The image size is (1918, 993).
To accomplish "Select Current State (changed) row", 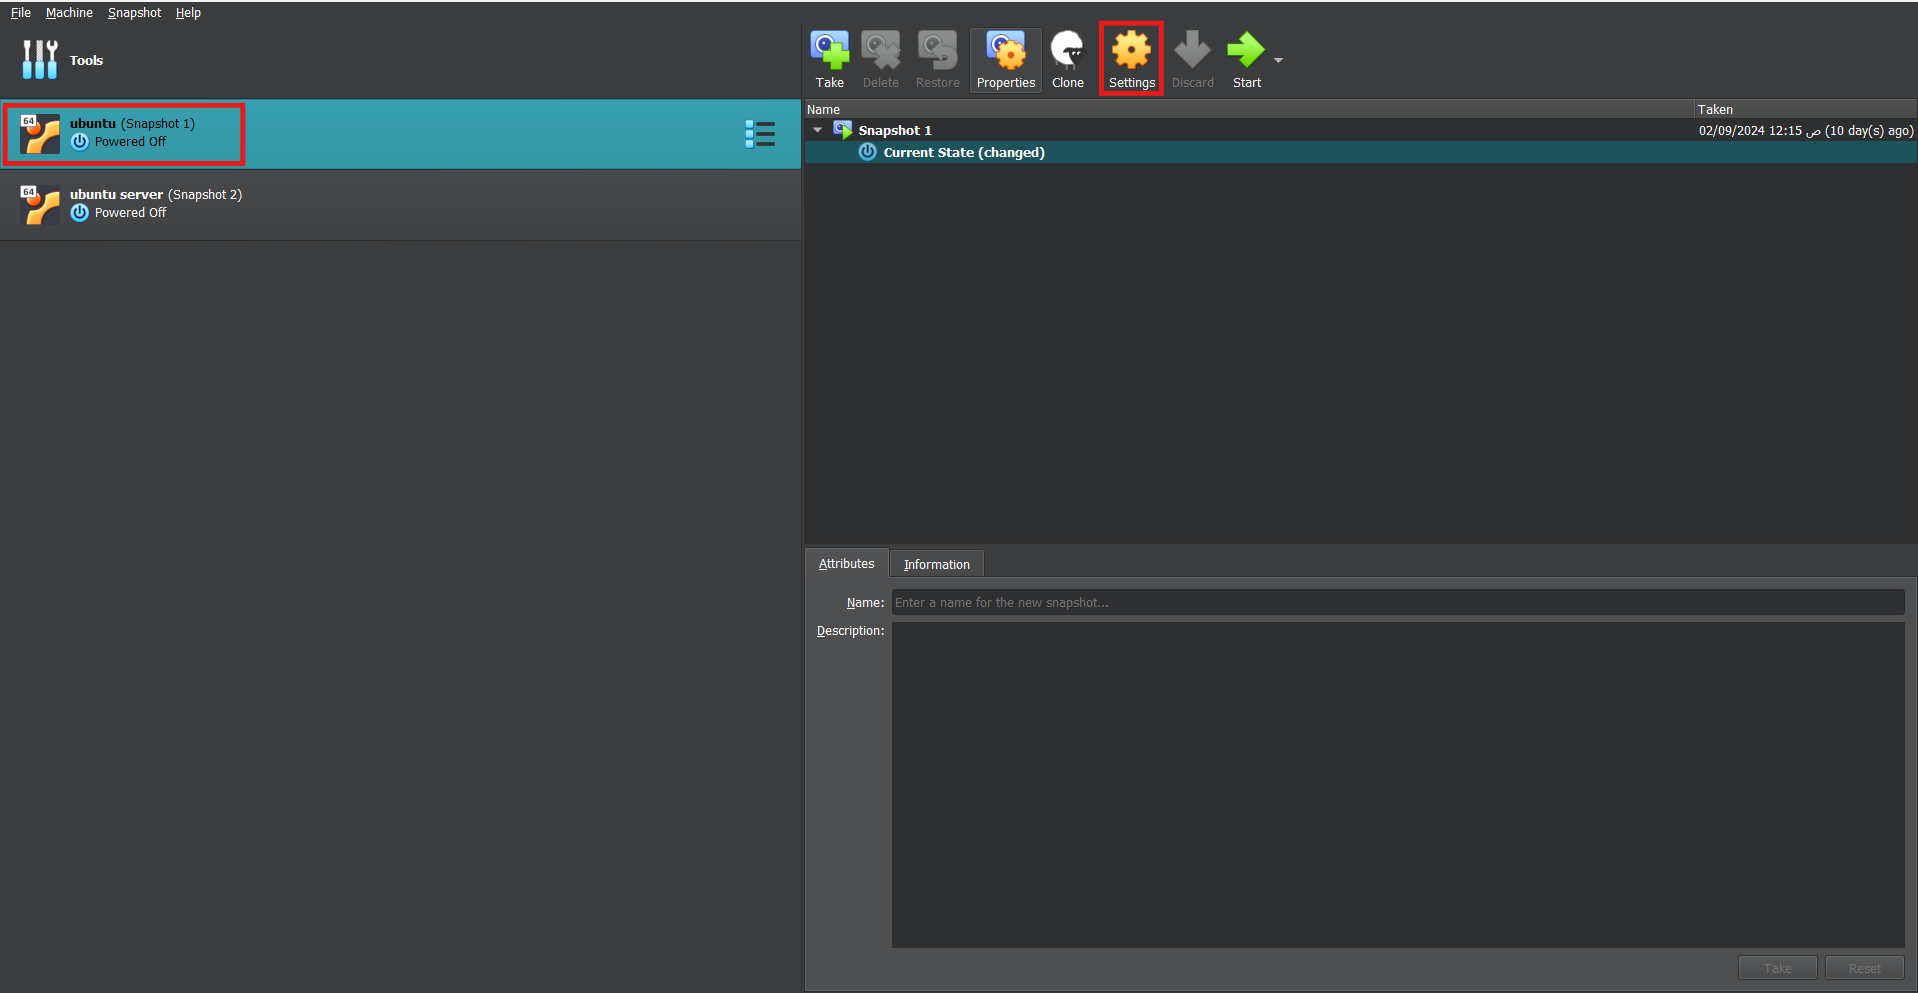I will click(x=1361, y=152).
